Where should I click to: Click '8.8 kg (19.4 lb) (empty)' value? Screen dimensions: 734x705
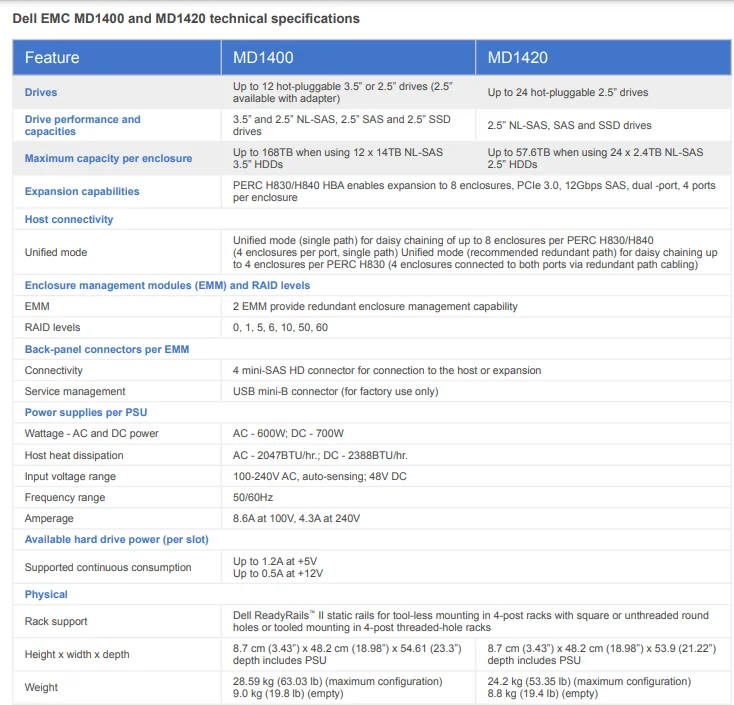543,693
